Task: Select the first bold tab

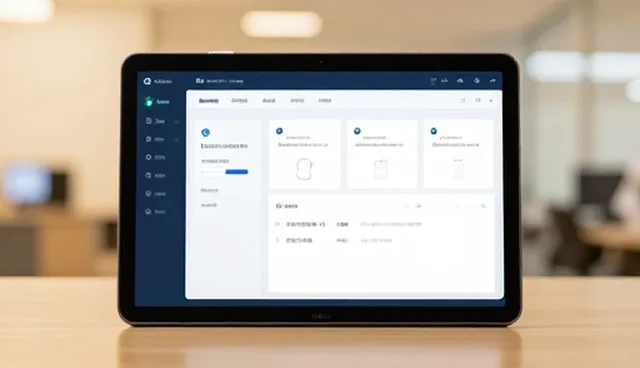Action: click(x=209, y=101)
